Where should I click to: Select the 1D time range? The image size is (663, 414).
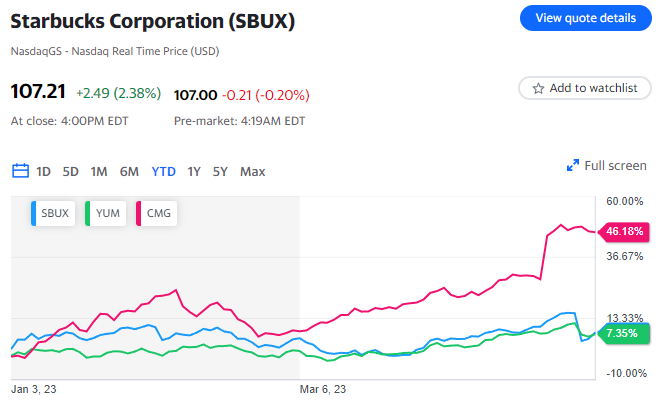[43, 171]
